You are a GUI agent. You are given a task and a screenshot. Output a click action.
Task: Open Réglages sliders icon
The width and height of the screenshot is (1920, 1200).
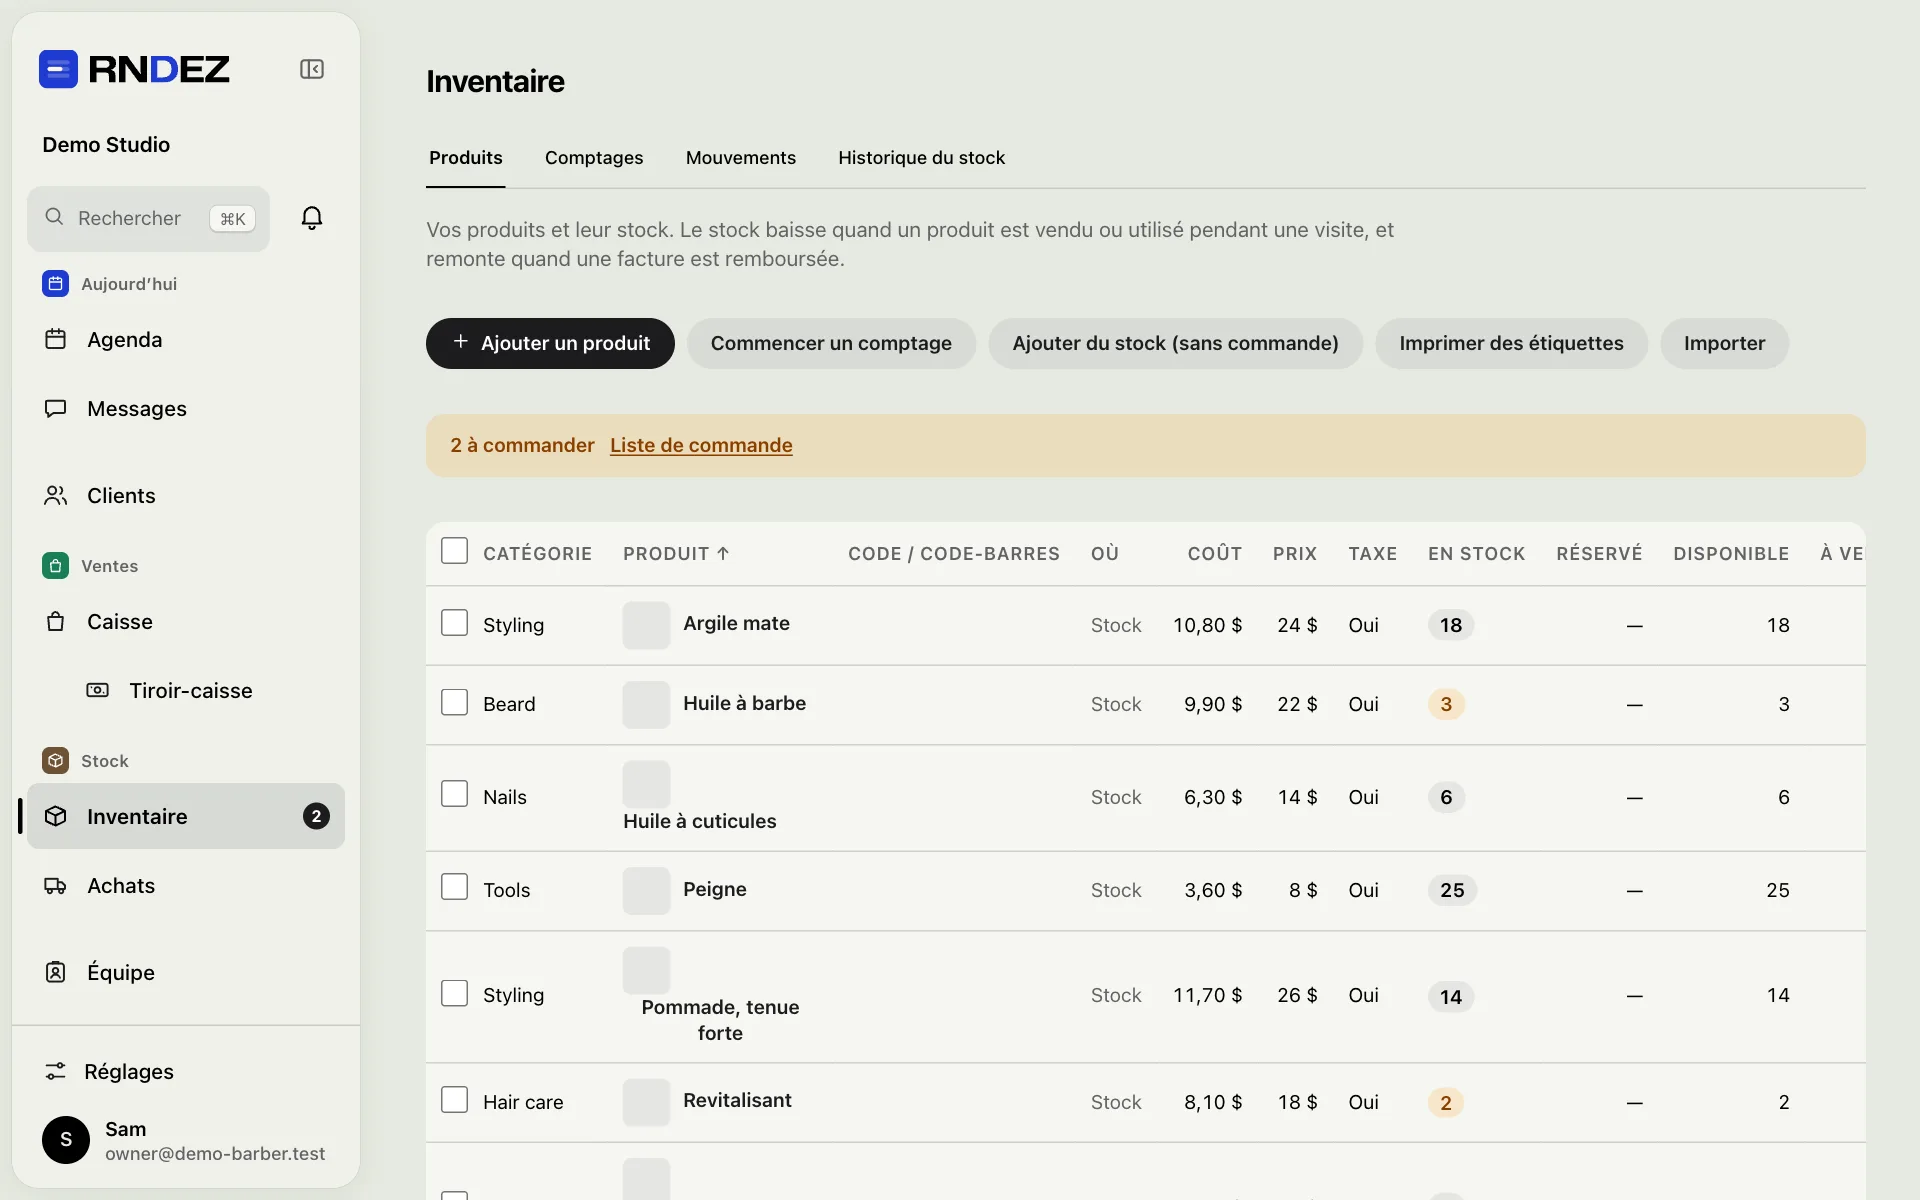pyautogui.click(x=56, y=1071)
